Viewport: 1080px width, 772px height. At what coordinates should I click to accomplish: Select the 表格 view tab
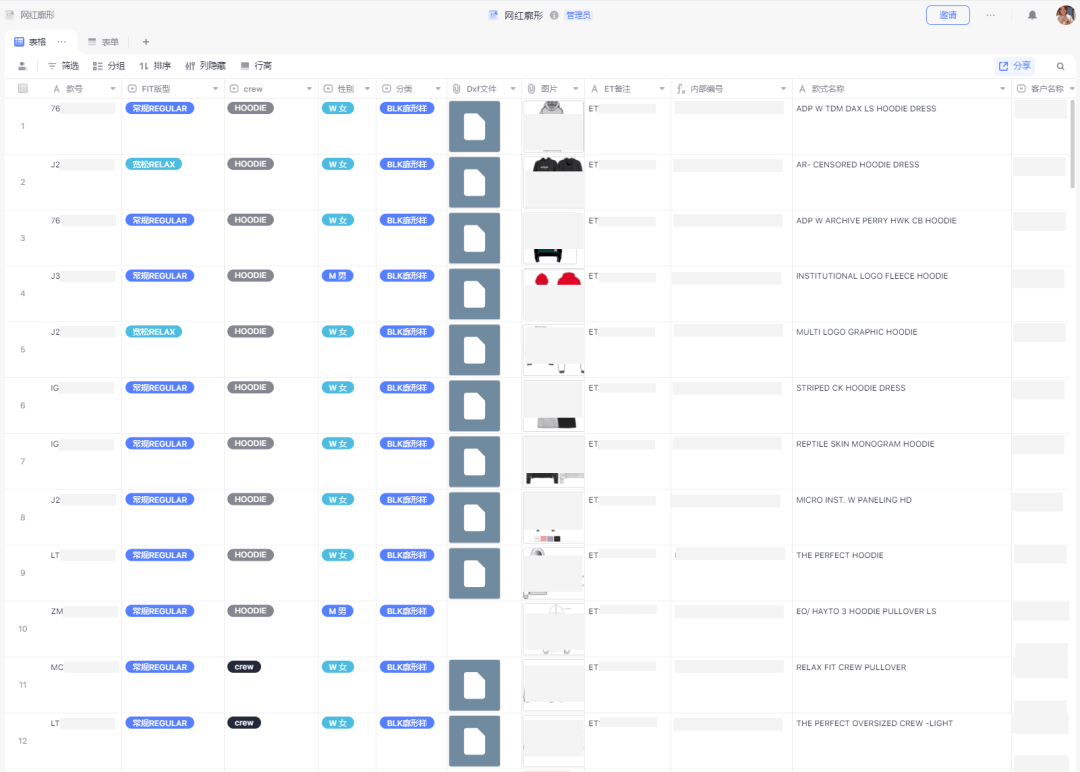[30, 42]
